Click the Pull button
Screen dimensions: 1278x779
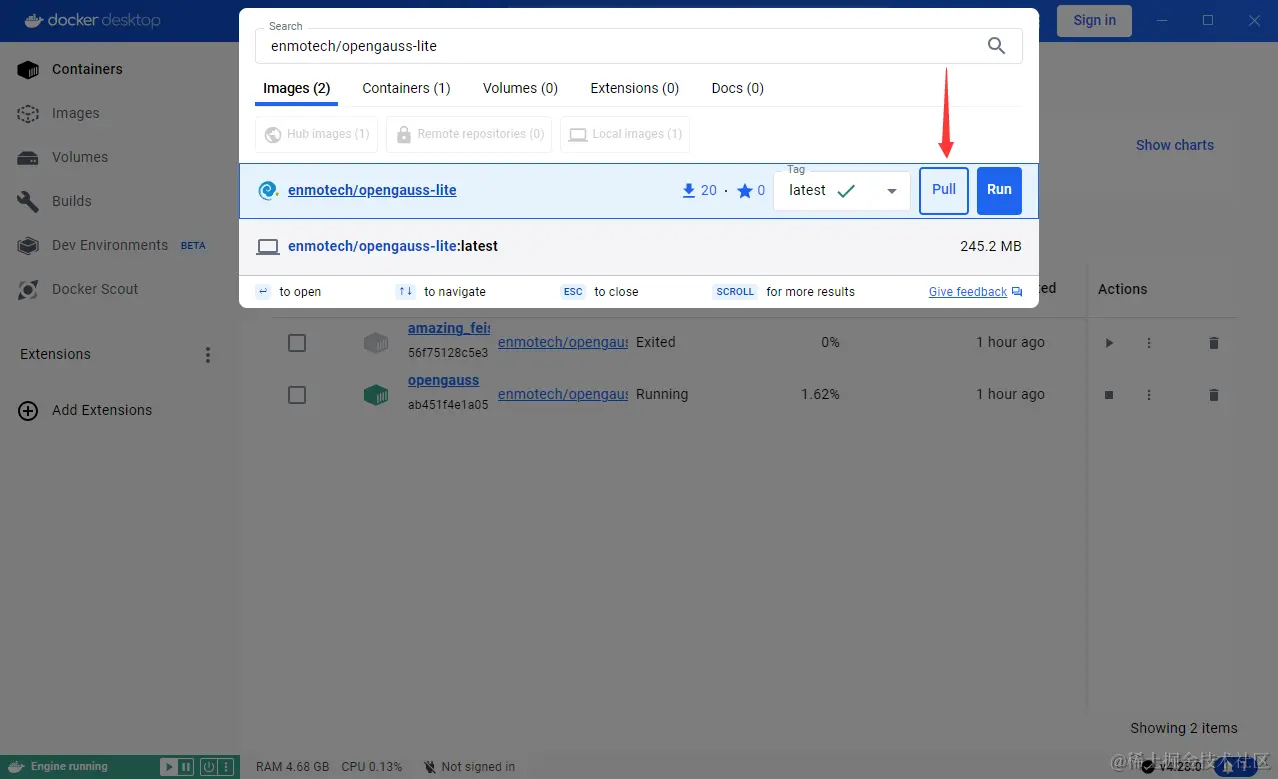[x=944, y=190]
